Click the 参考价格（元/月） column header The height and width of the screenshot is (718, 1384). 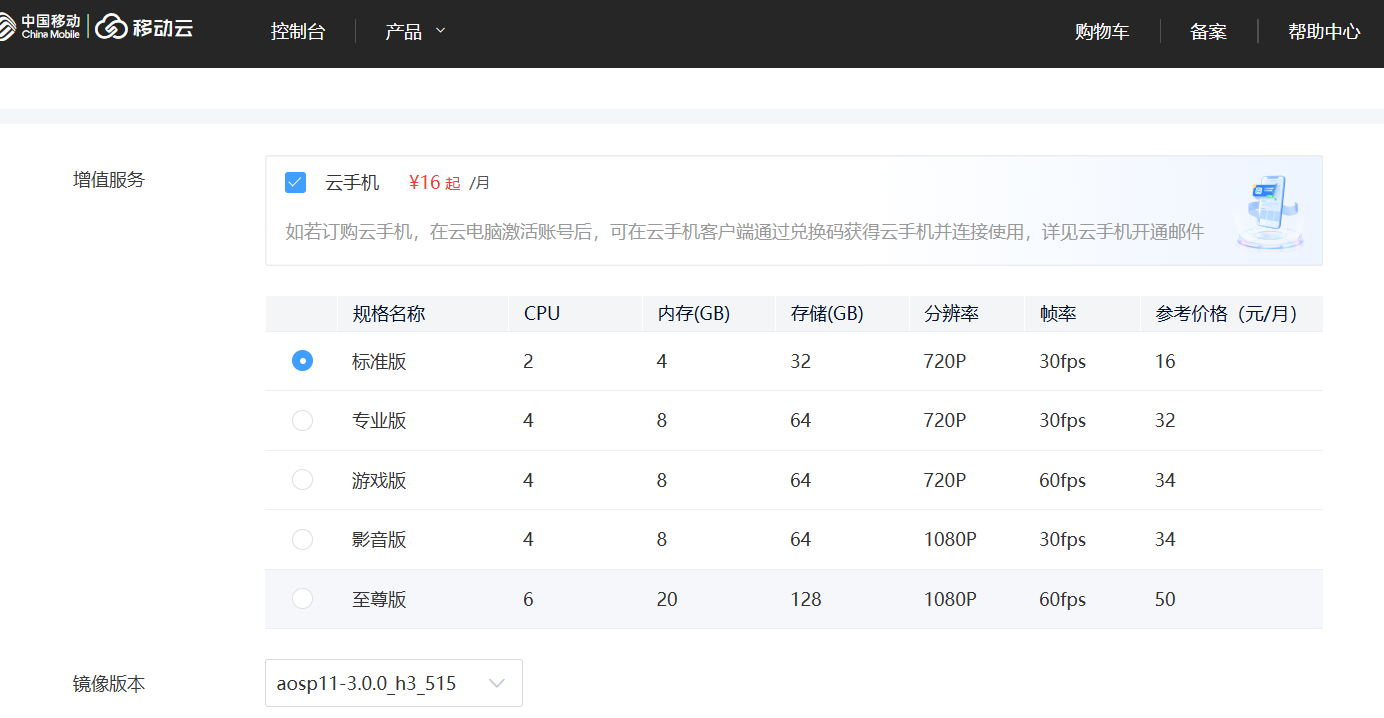[1226, 314]
